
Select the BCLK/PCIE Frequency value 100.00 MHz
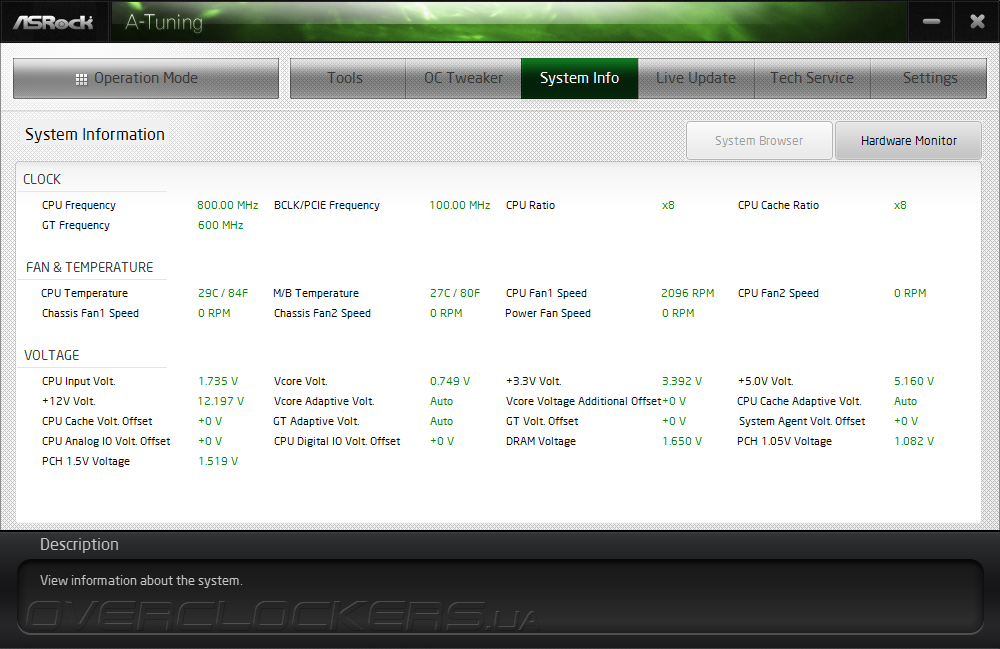[460, 205]
